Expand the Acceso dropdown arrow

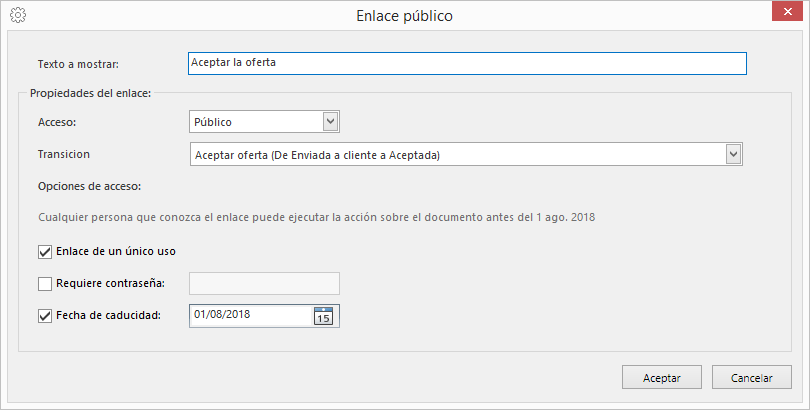[x=331, y=122]
